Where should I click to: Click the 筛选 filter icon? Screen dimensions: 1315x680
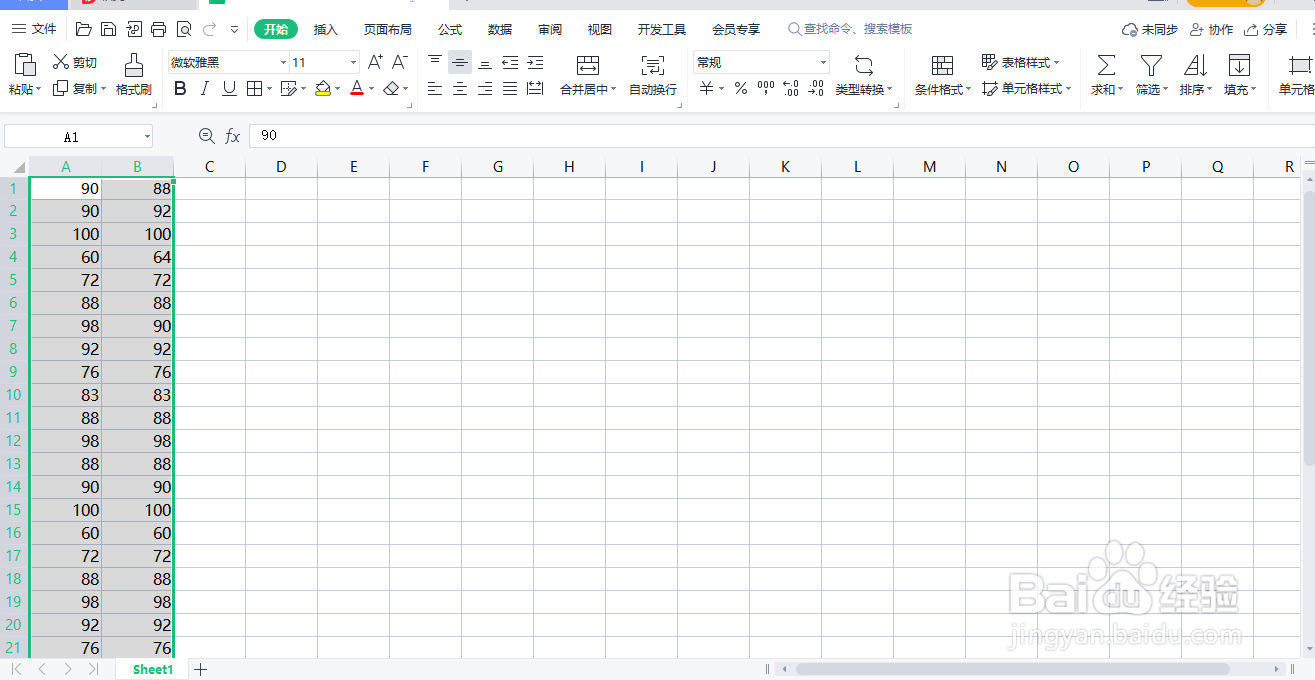pyautogui.click(x=1151, y=66)
